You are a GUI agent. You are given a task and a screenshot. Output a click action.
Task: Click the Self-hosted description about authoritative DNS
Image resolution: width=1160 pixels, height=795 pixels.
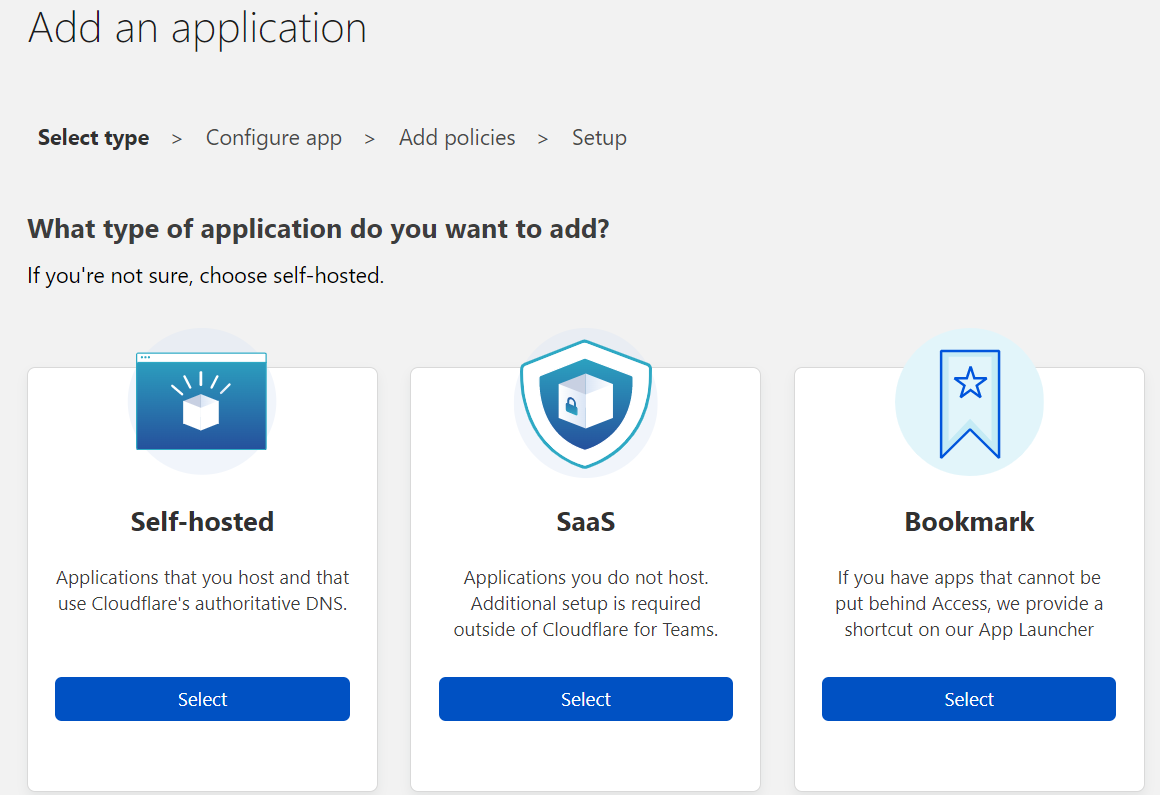coord(202,590)
